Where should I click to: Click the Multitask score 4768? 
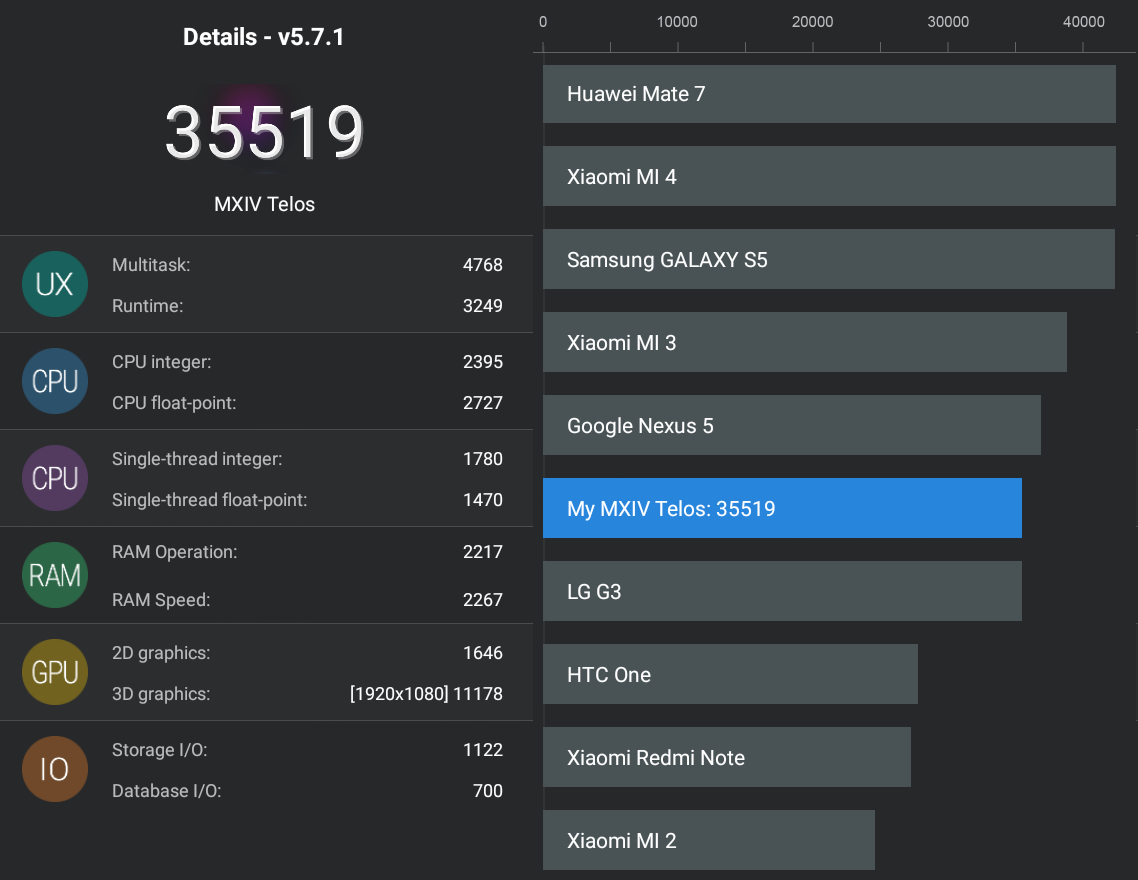click(483, 265)
